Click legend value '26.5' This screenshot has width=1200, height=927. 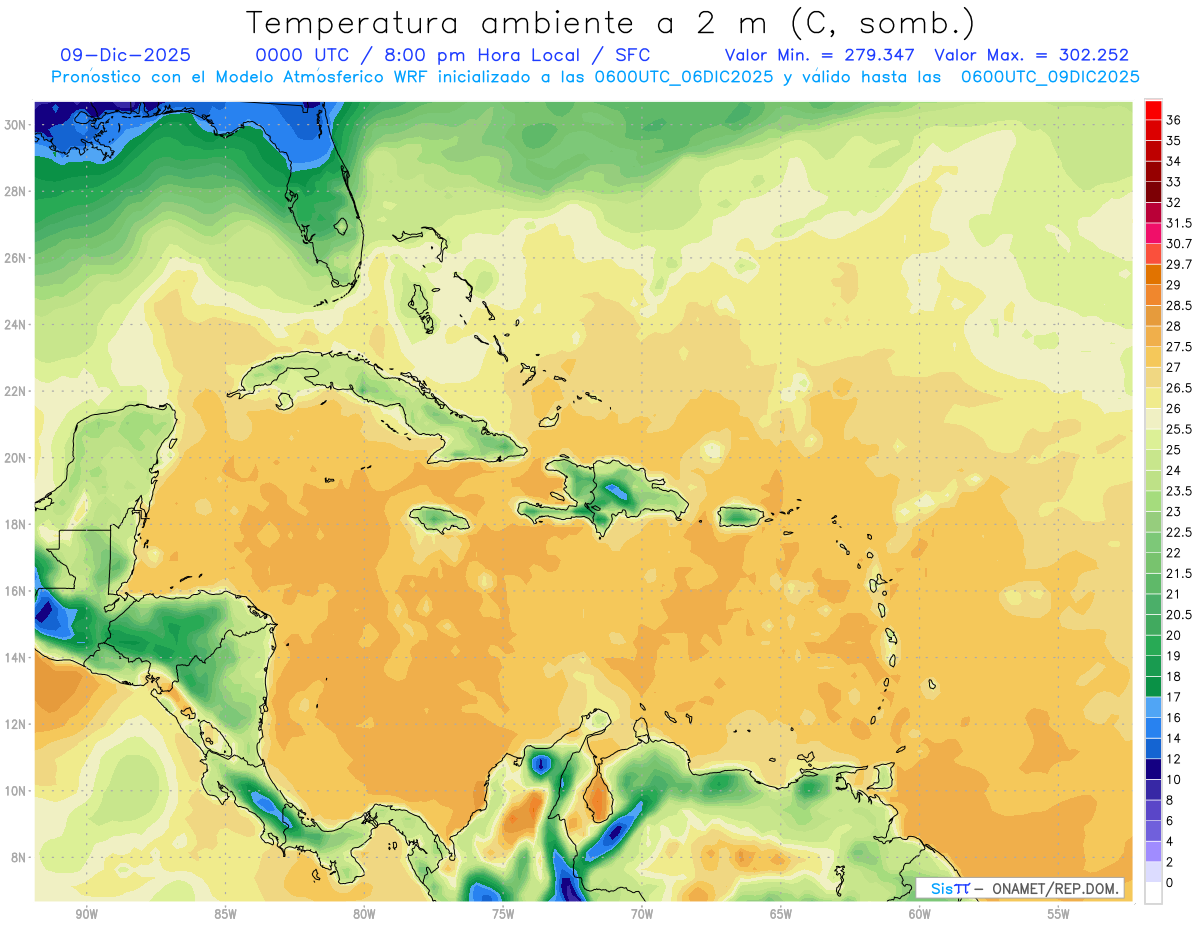click(1179, 388)
